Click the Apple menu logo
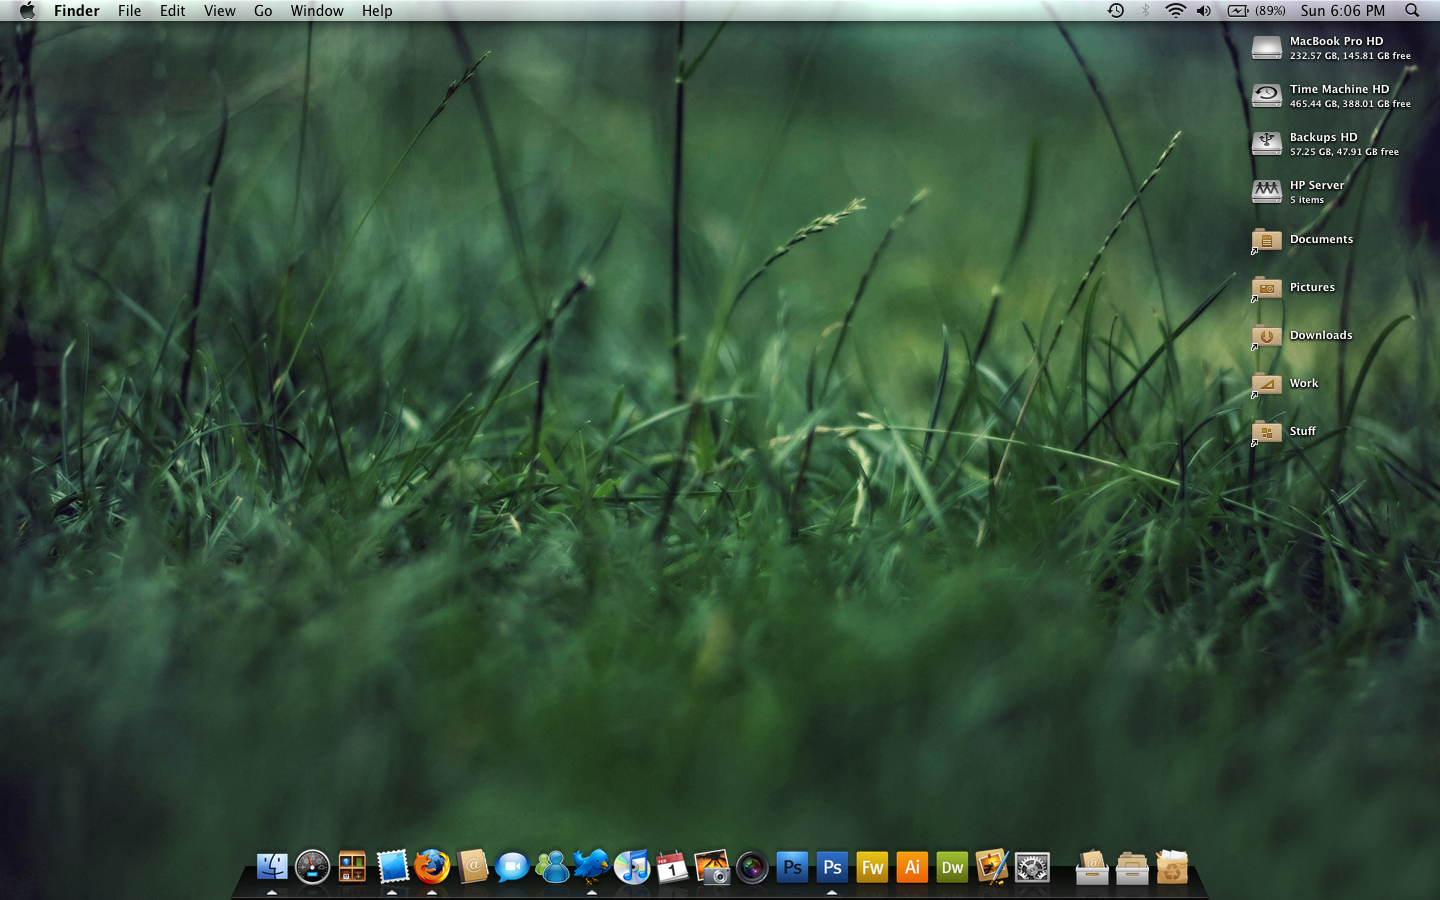The width and height of the screenshot is (1440, 900). point(27,11)
